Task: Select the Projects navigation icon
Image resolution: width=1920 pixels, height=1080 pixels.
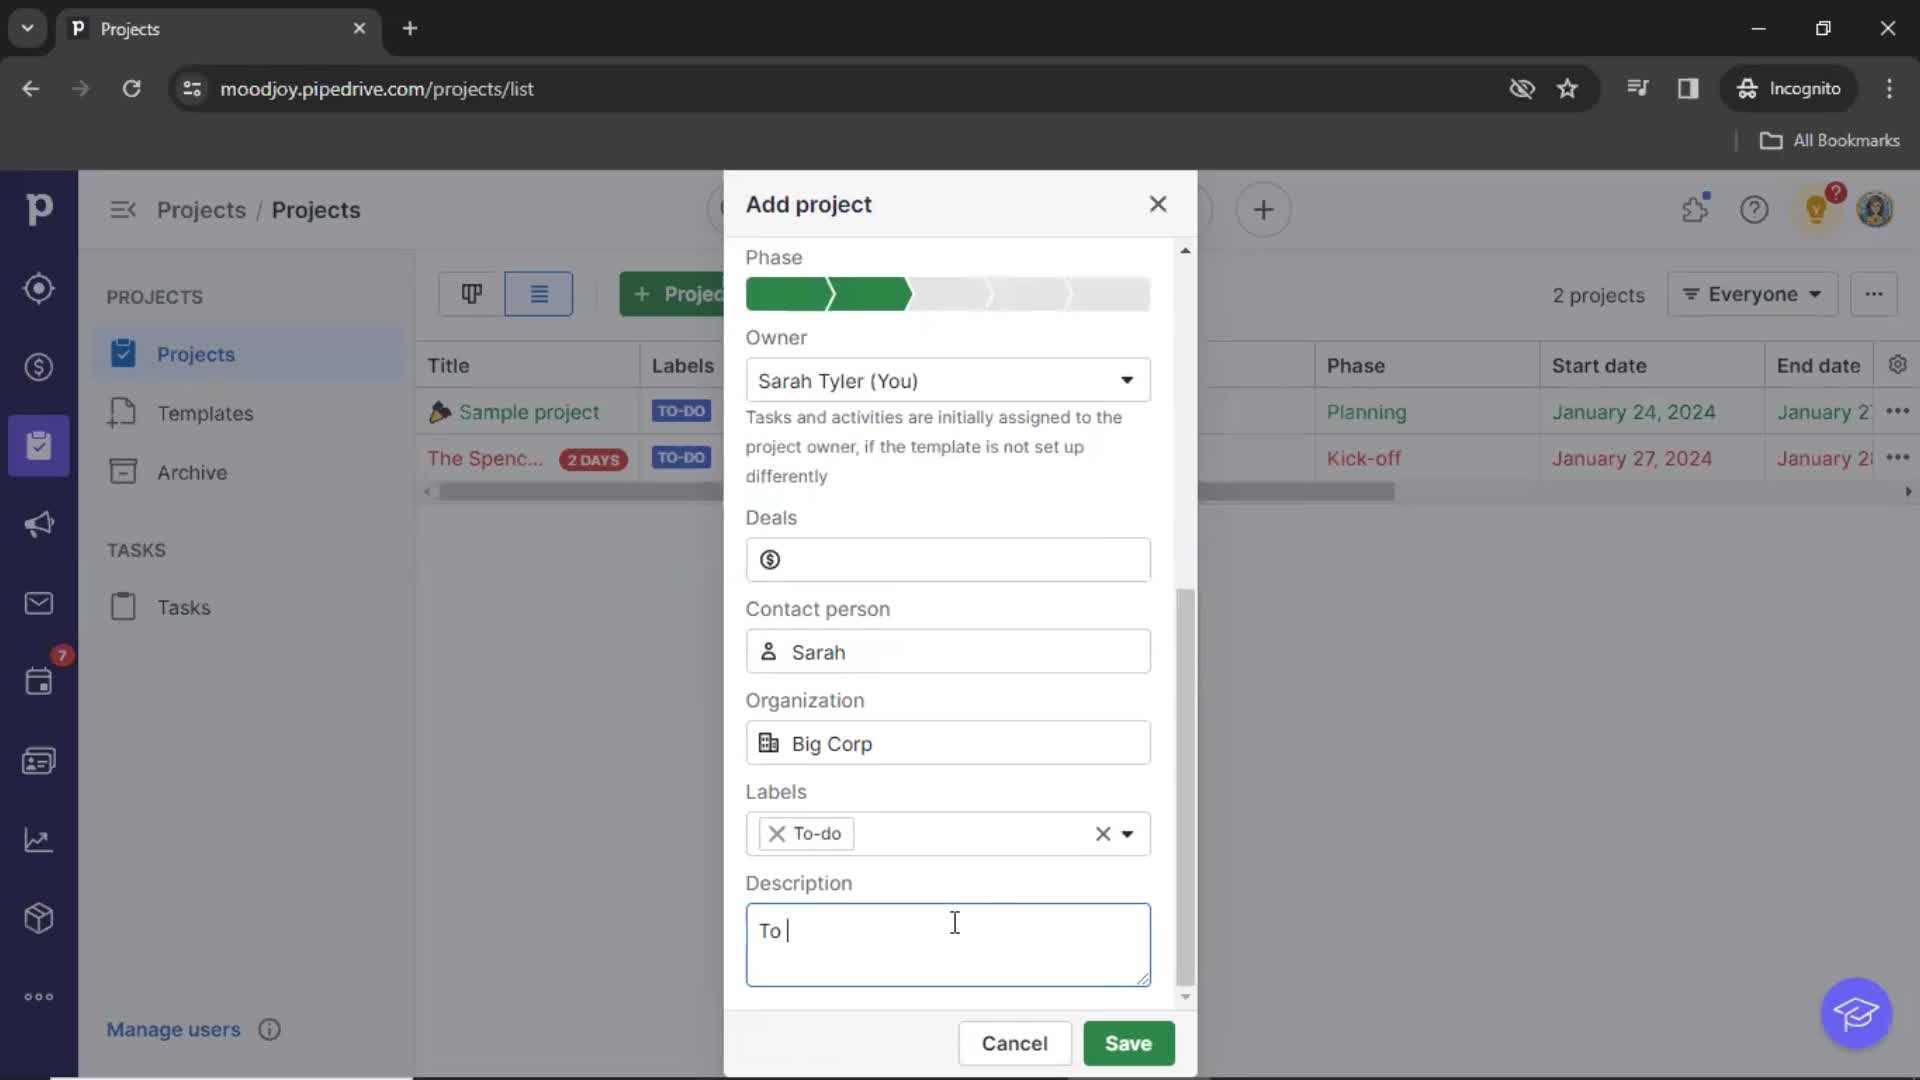Action: click(x=38, y=444)
